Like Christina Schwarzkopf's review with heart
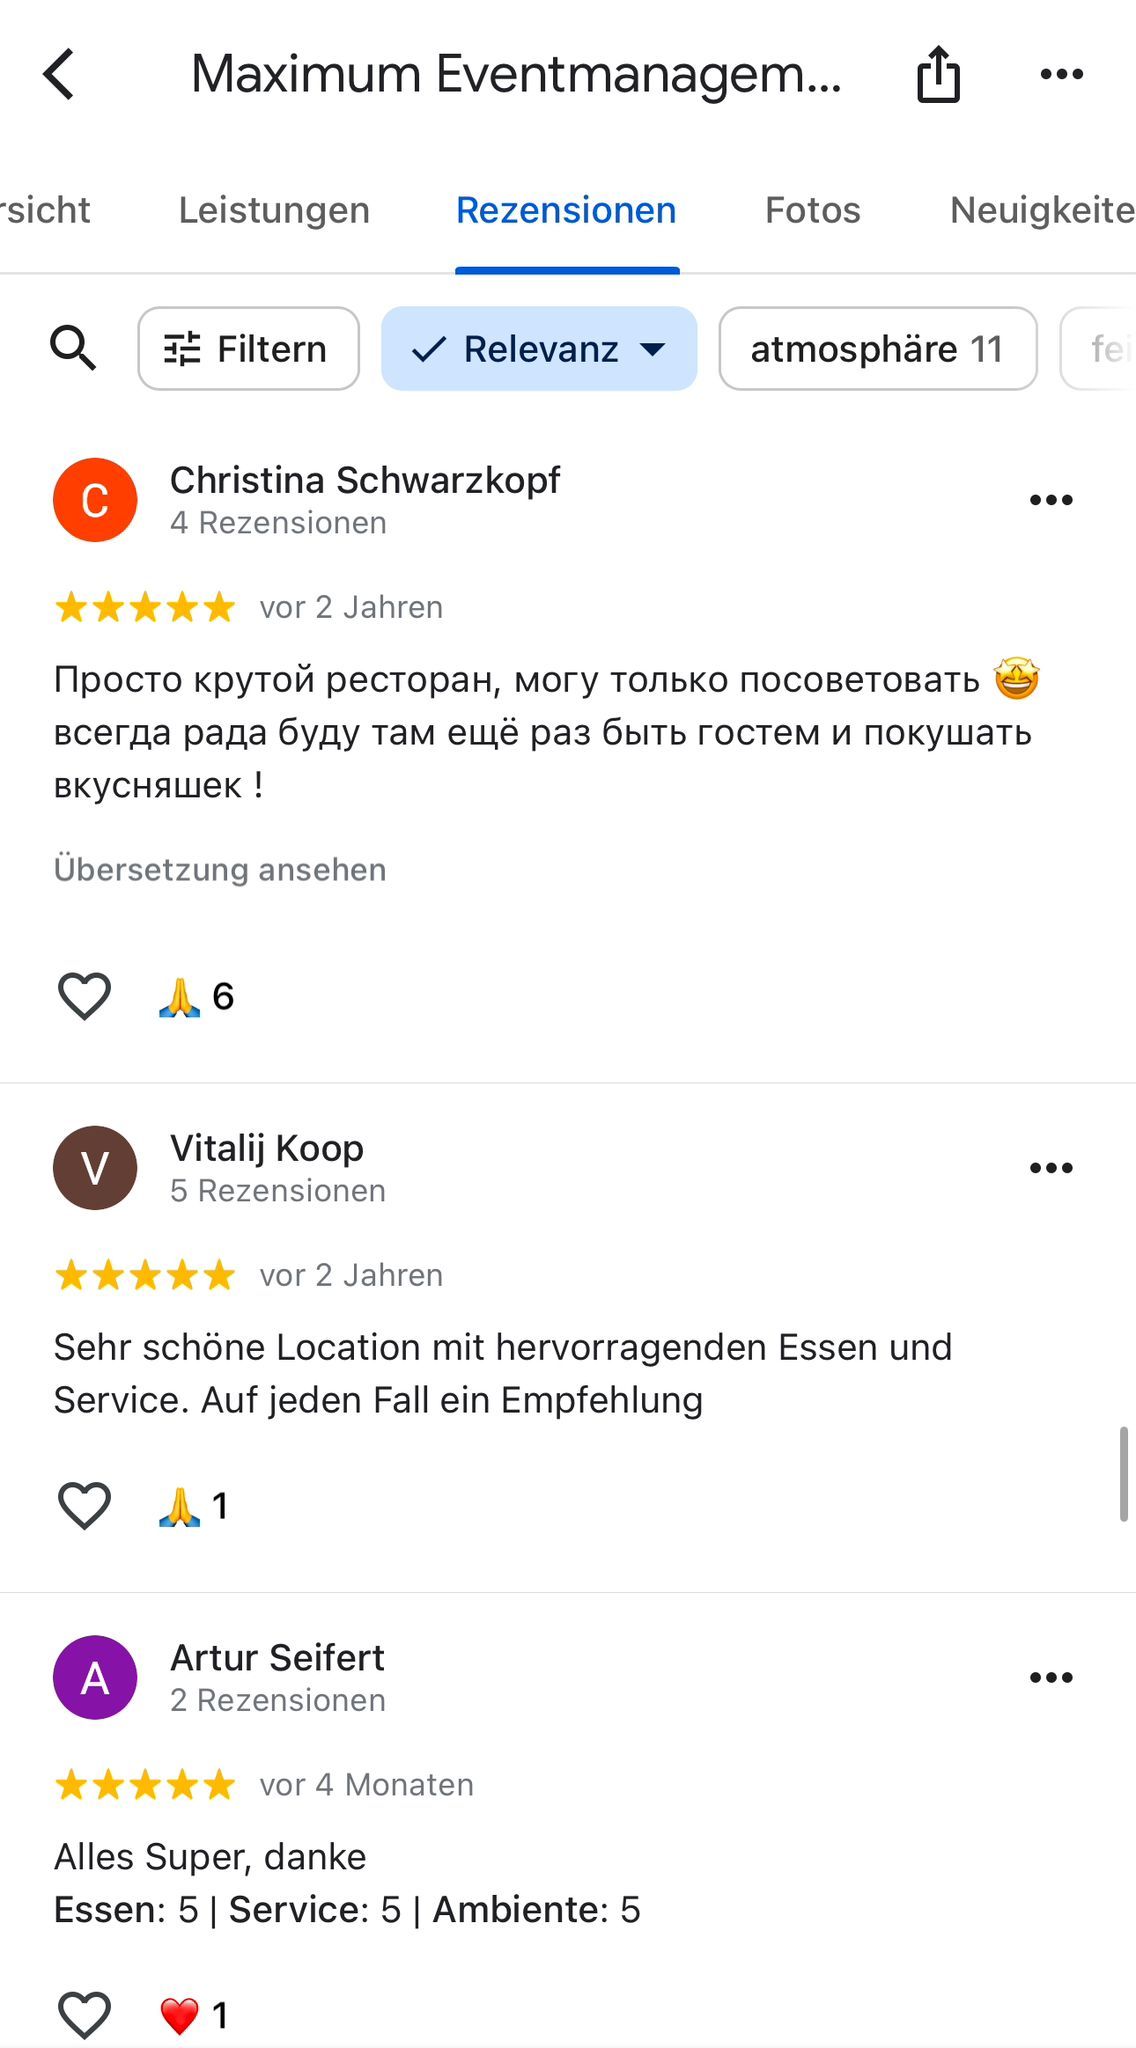The image size is (1136, 2048). point(84,997)
